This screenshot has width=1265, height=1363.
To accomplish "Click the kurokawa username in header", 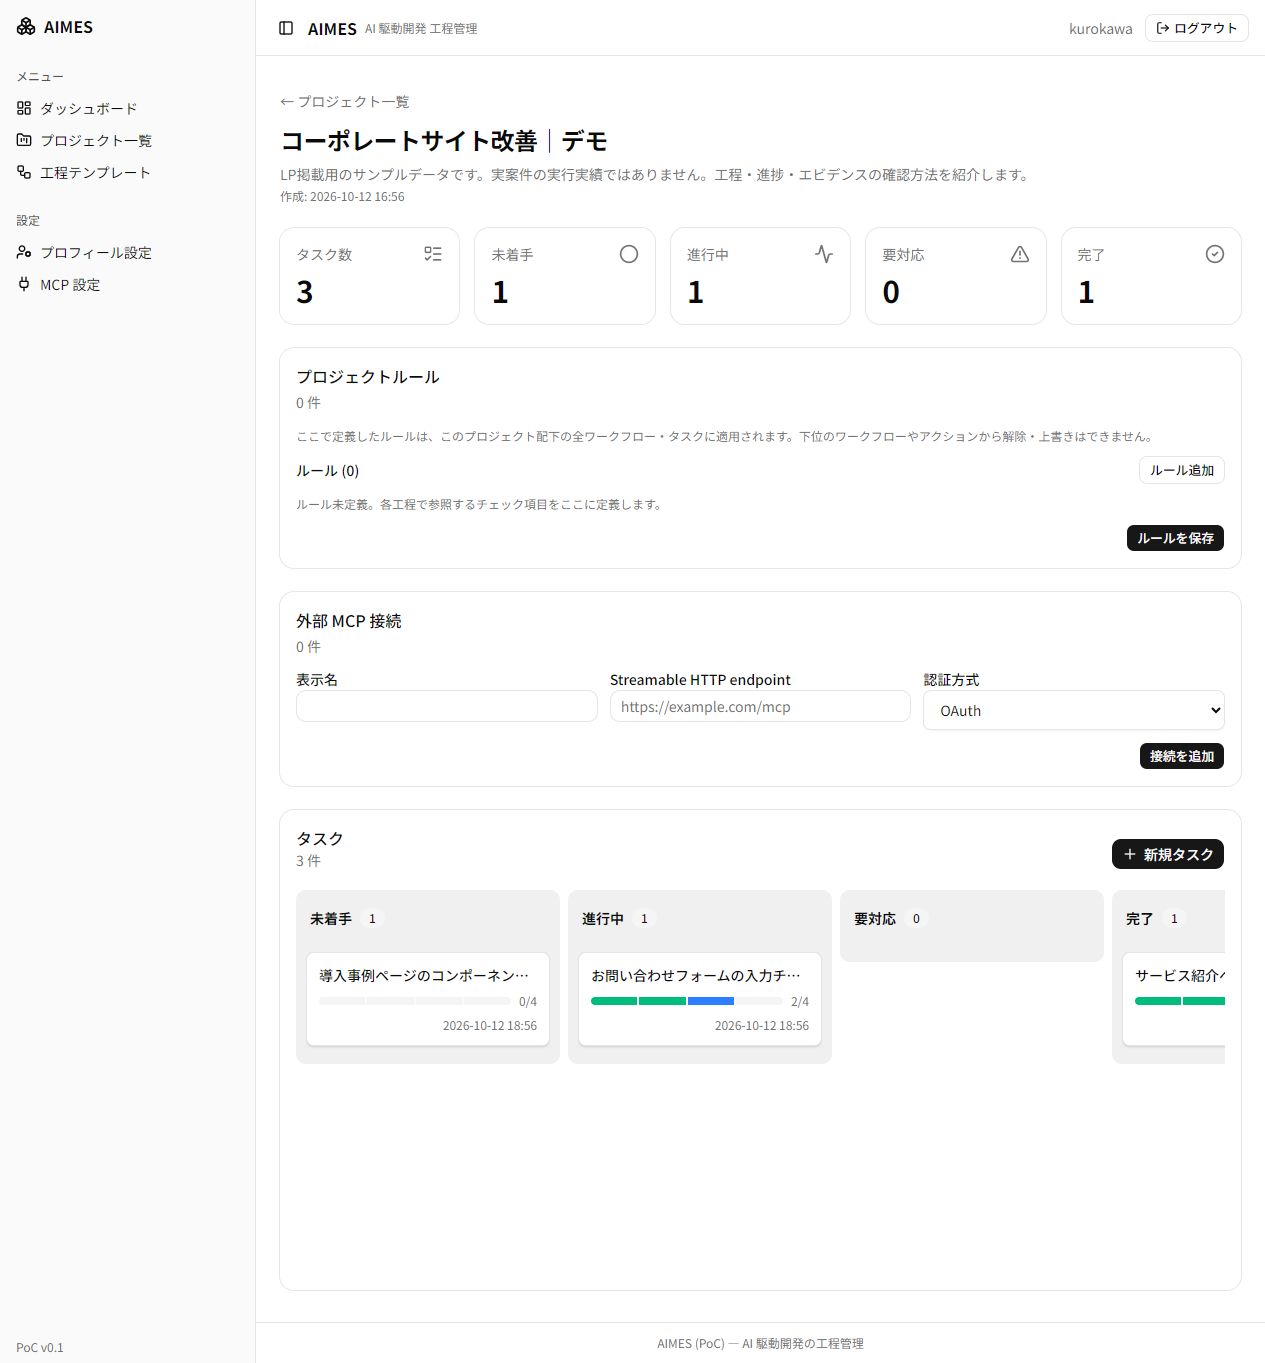I will tap(1100, 29).
